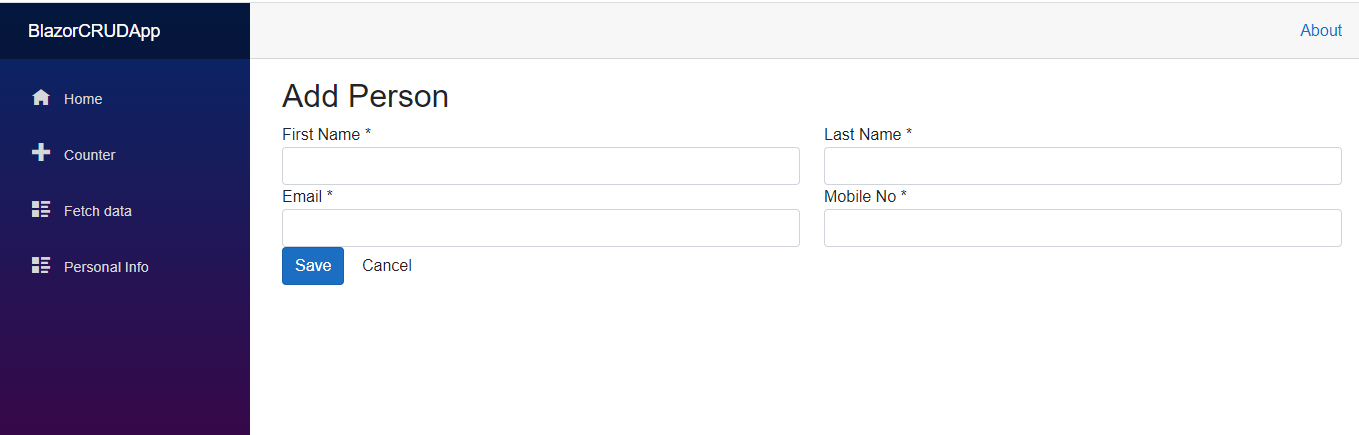Go to the Counter page label
Screen dimensions: 1359x435
[x=90, y=155]
